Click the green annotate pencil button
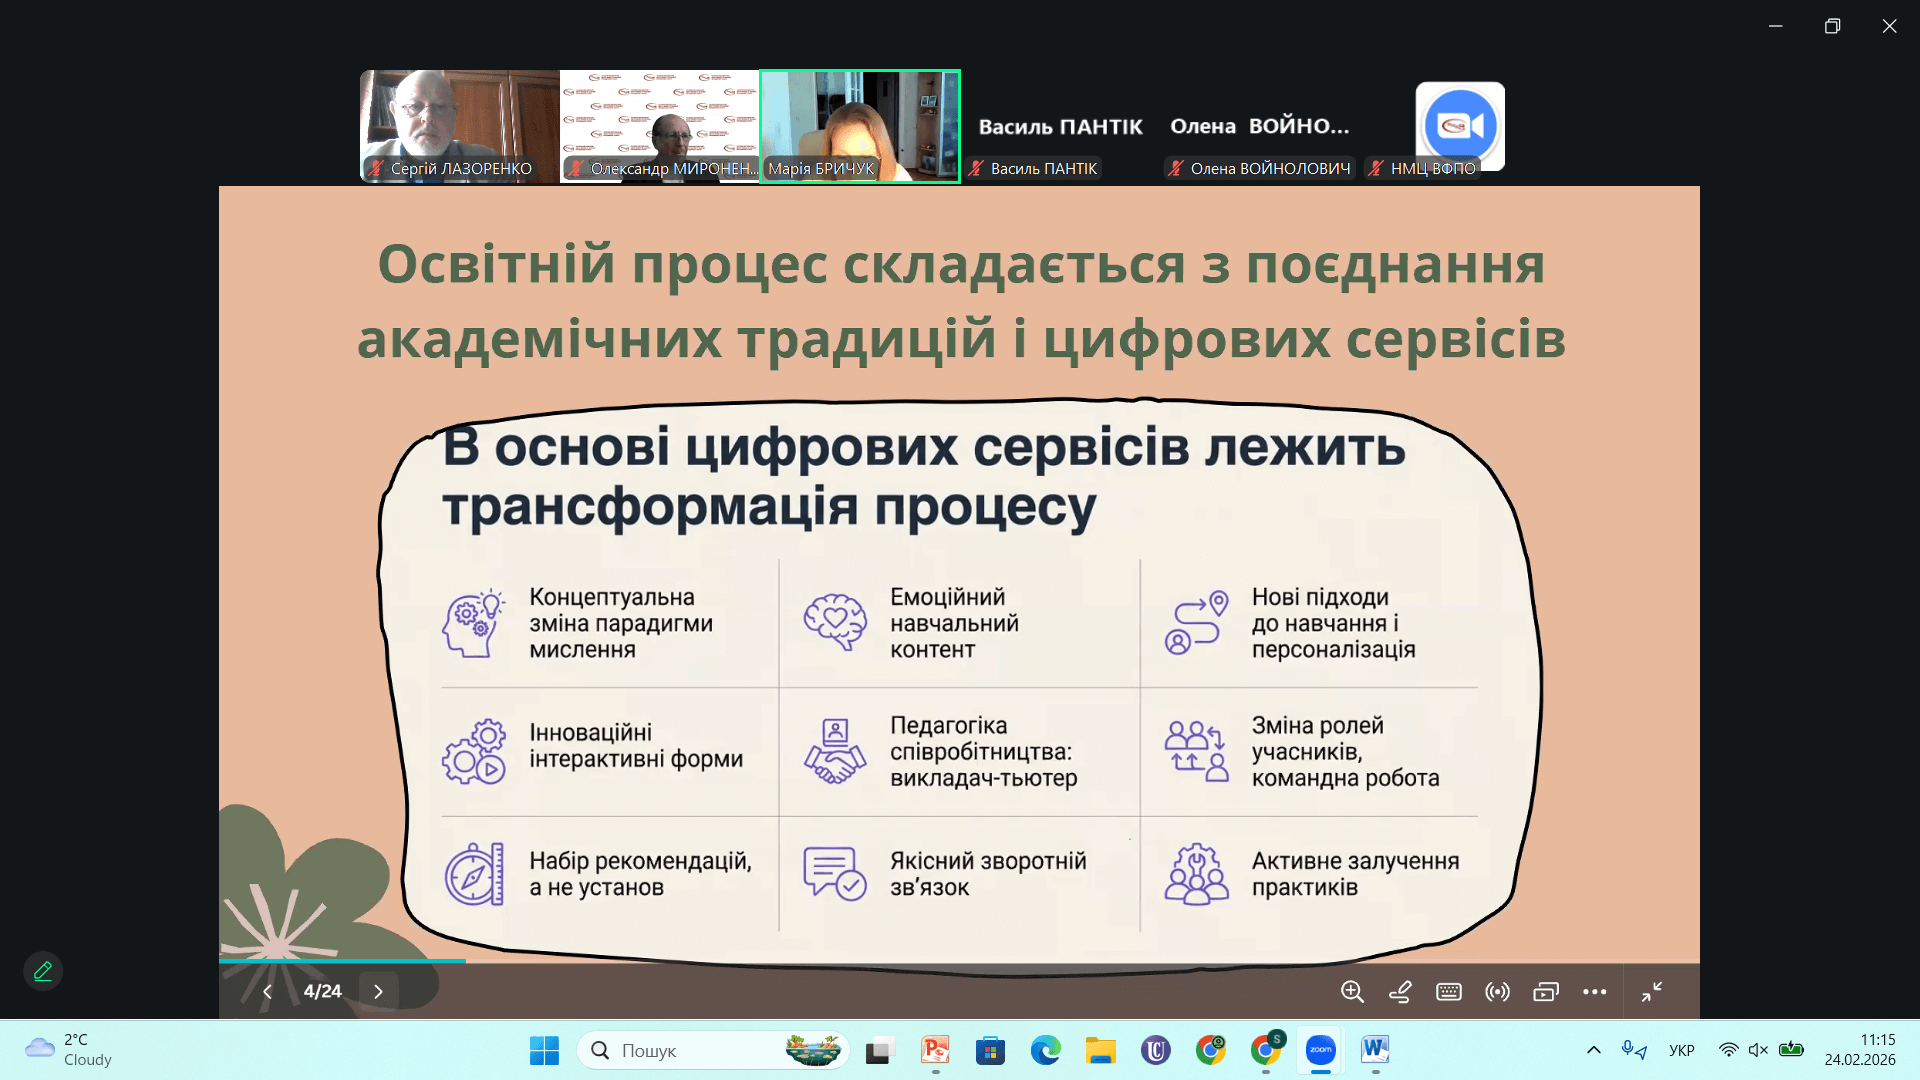 coord(43,971)
